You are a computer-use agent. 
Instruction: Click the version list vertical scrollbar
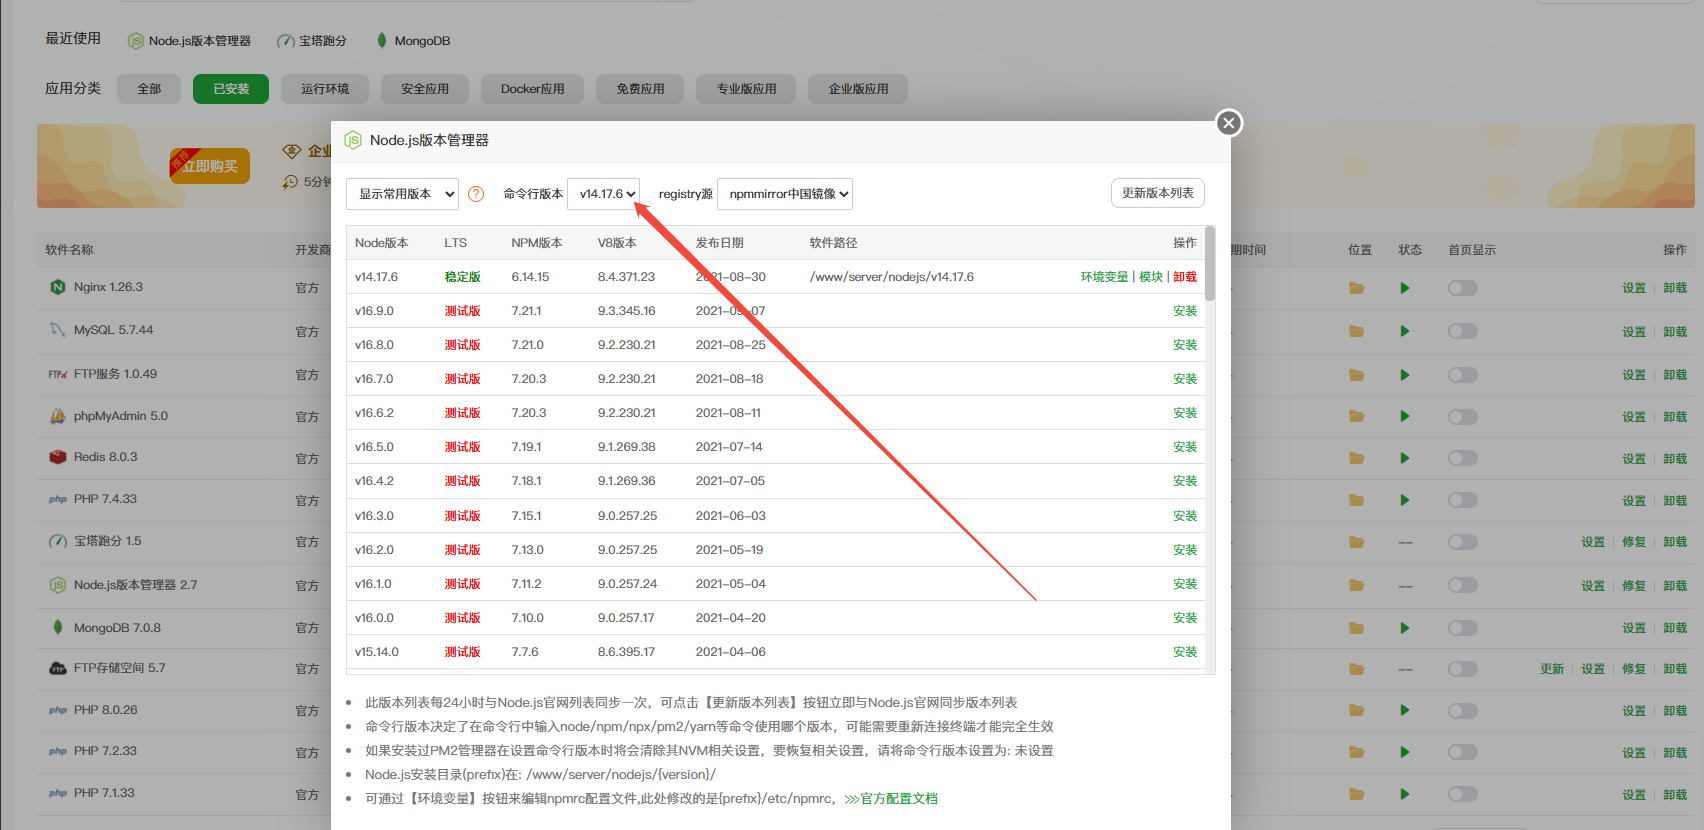coord(1210,265)
